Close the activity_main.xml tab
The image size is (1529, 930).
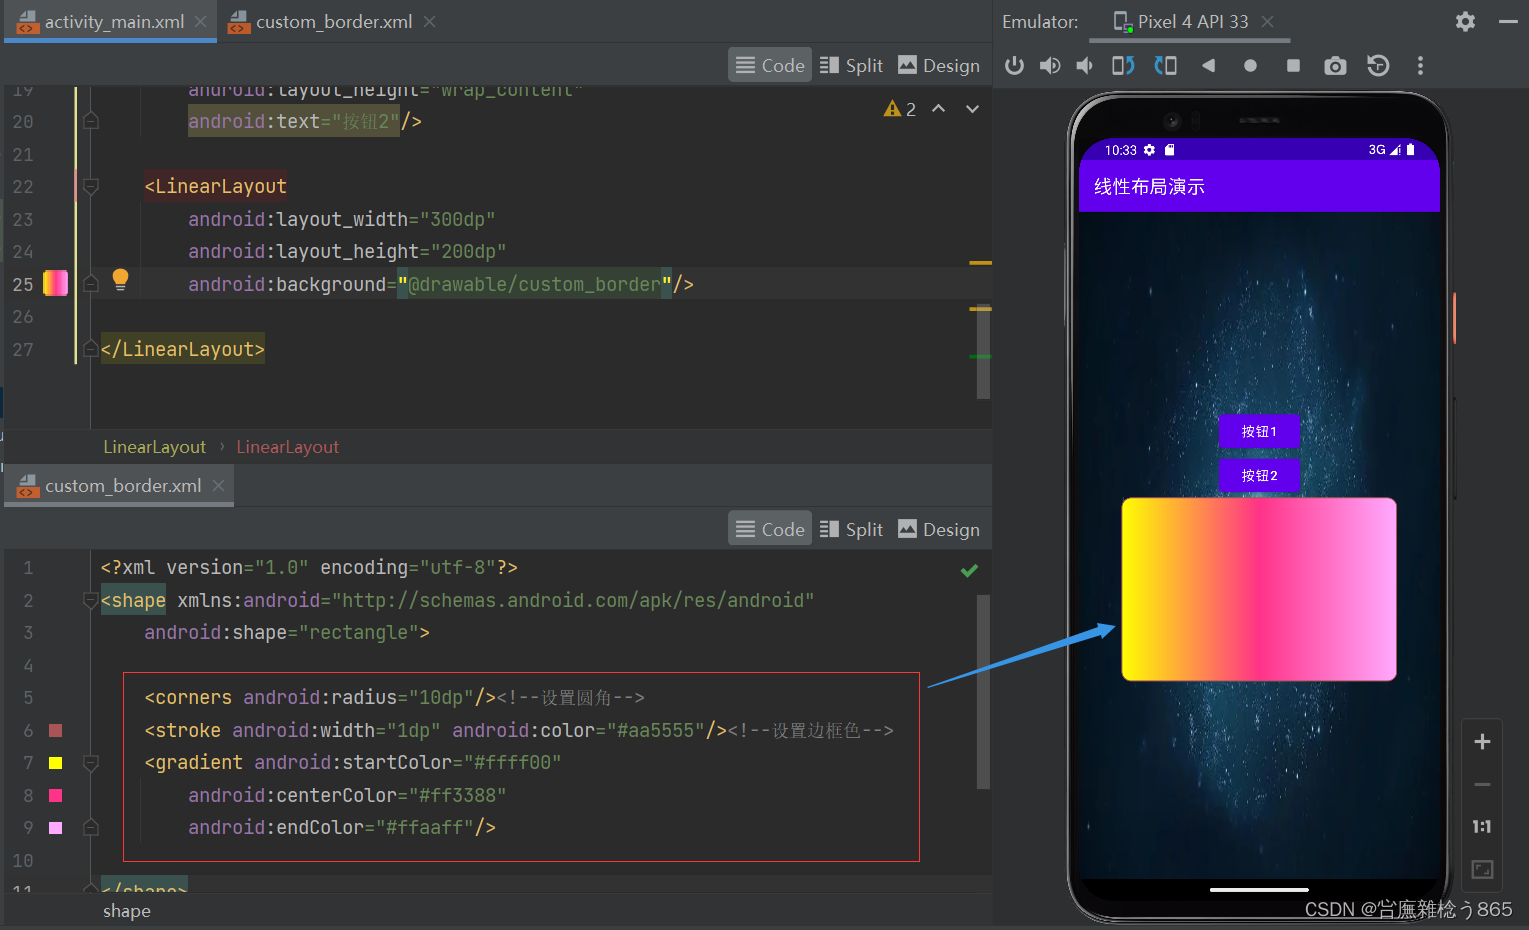pos(201,21)
